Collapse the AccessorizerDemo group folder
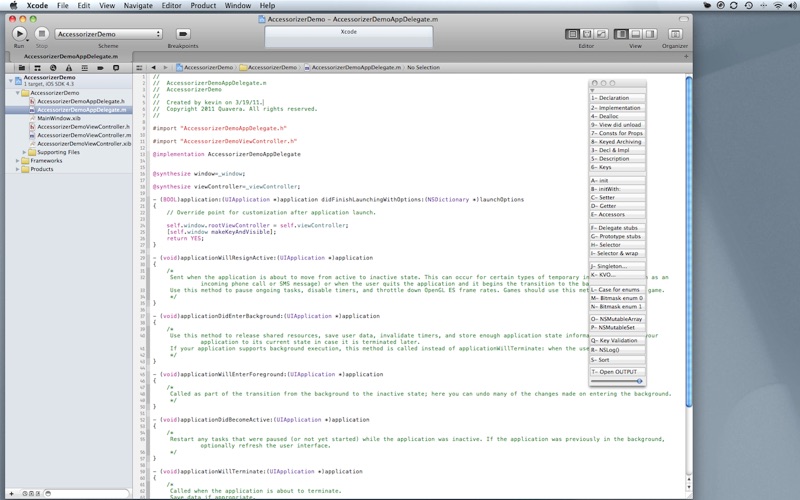This screenshot has height=500, width=800. pyautogui.click(x=18, y=93)
